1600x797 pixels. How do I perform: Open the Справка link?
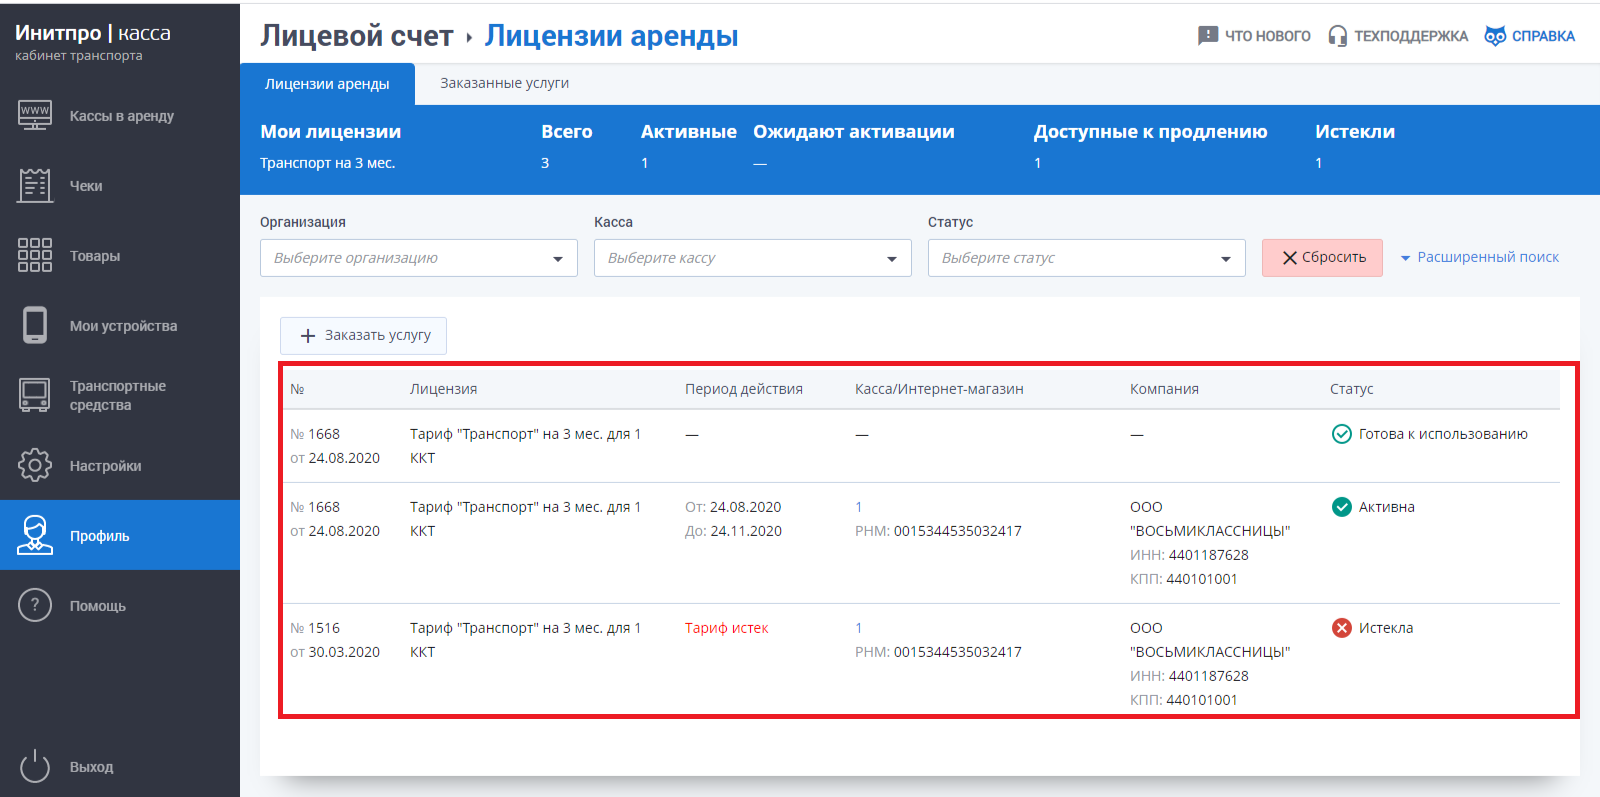click(1530, 36)
